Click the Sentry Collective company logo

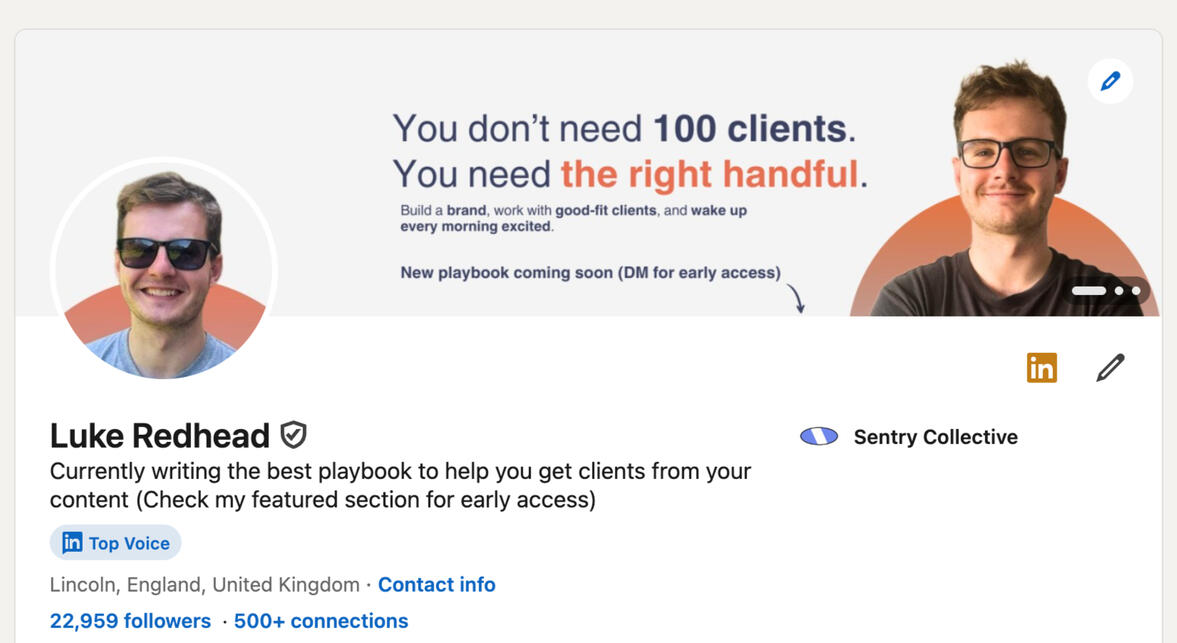pyautogui.click(x=819, y=437)
